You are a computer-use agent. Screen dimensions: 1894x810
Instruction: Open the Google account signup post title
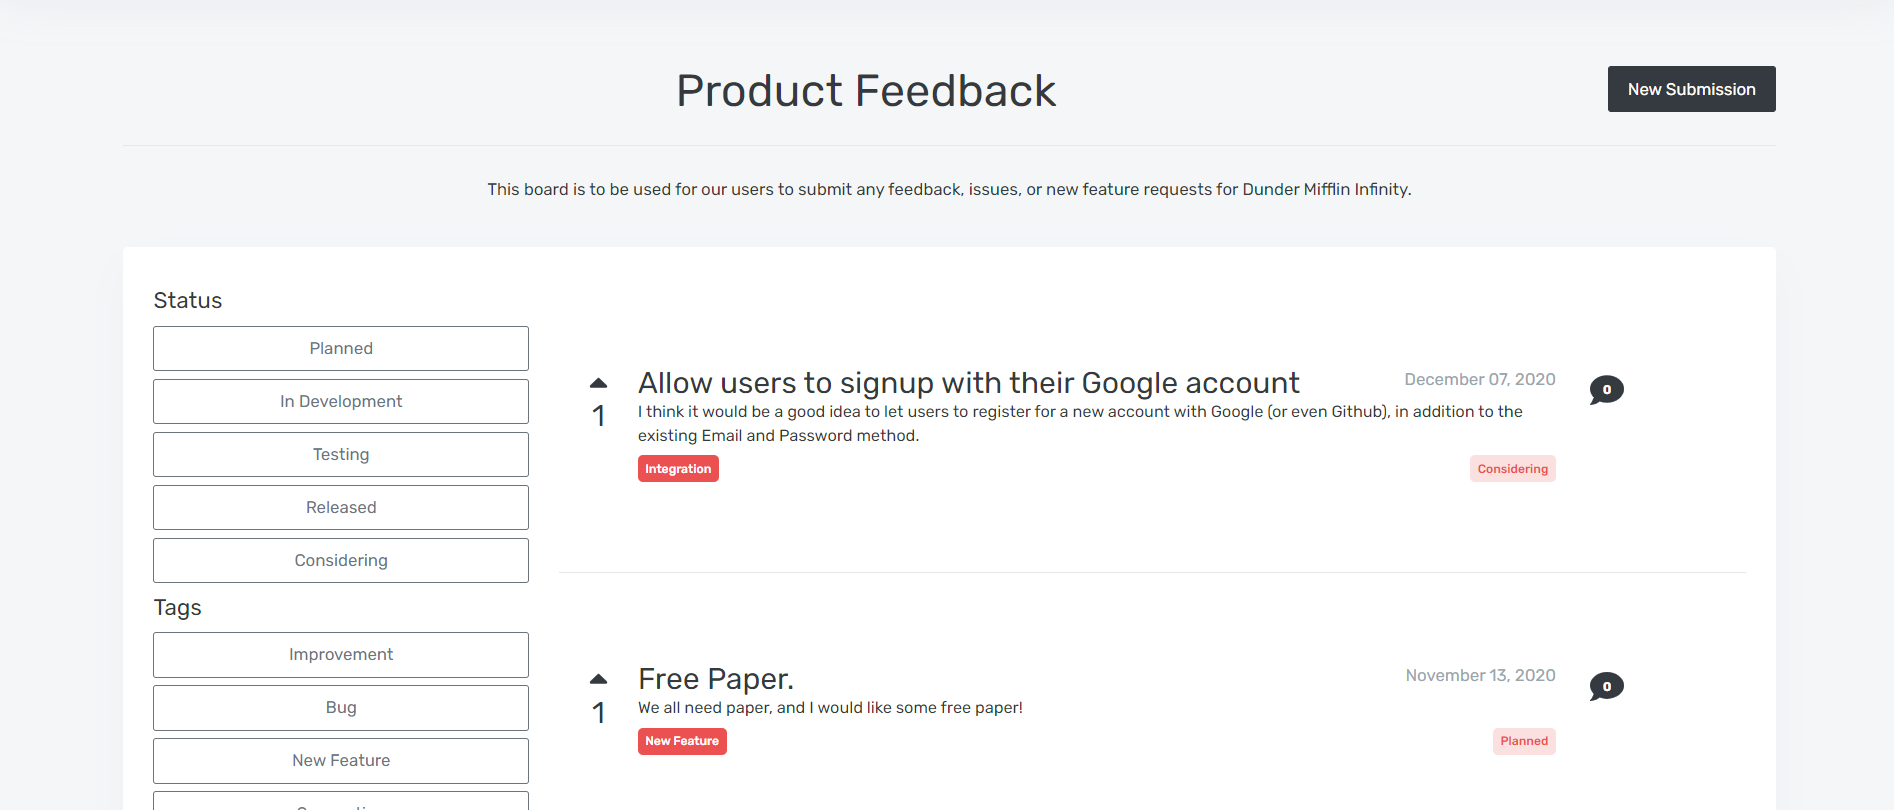pos(968,383)
